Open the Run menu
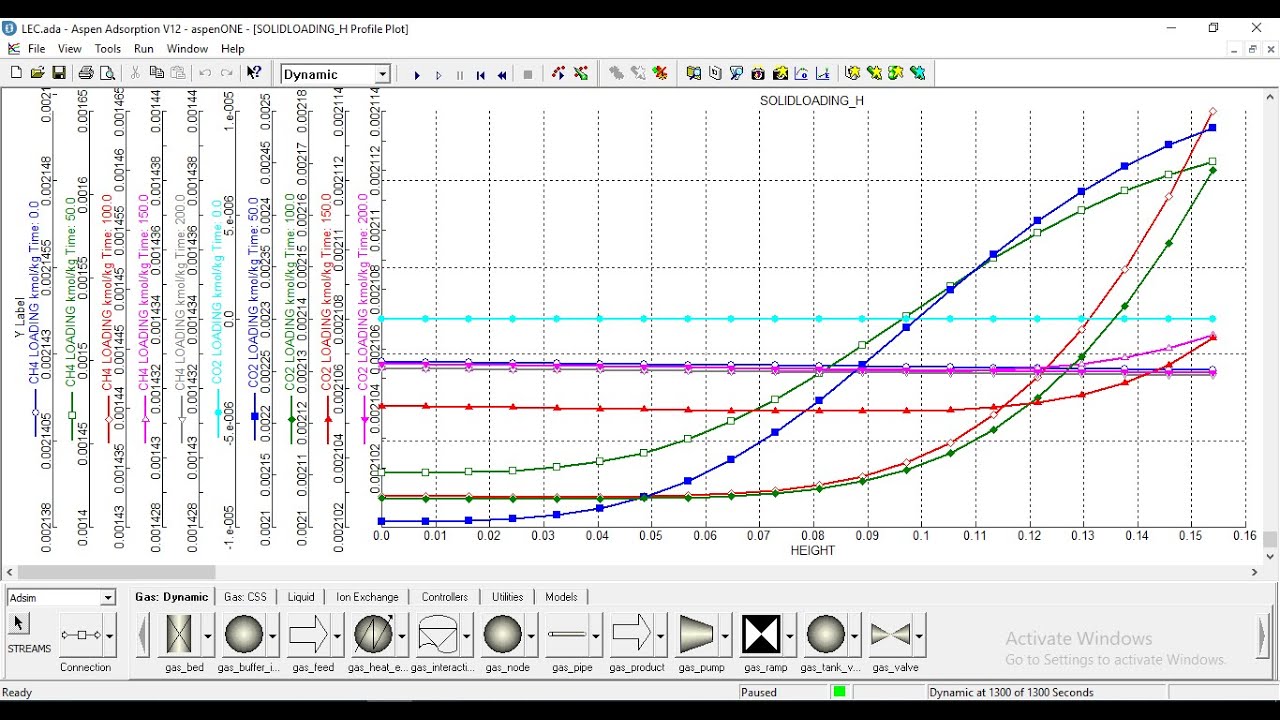 tap(144, 49)
